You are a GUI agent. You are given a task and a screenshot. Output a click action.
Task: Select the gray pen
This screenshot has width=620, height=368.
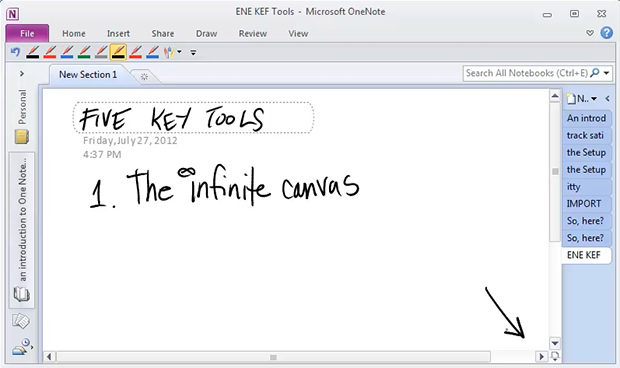tap(101, 52)
